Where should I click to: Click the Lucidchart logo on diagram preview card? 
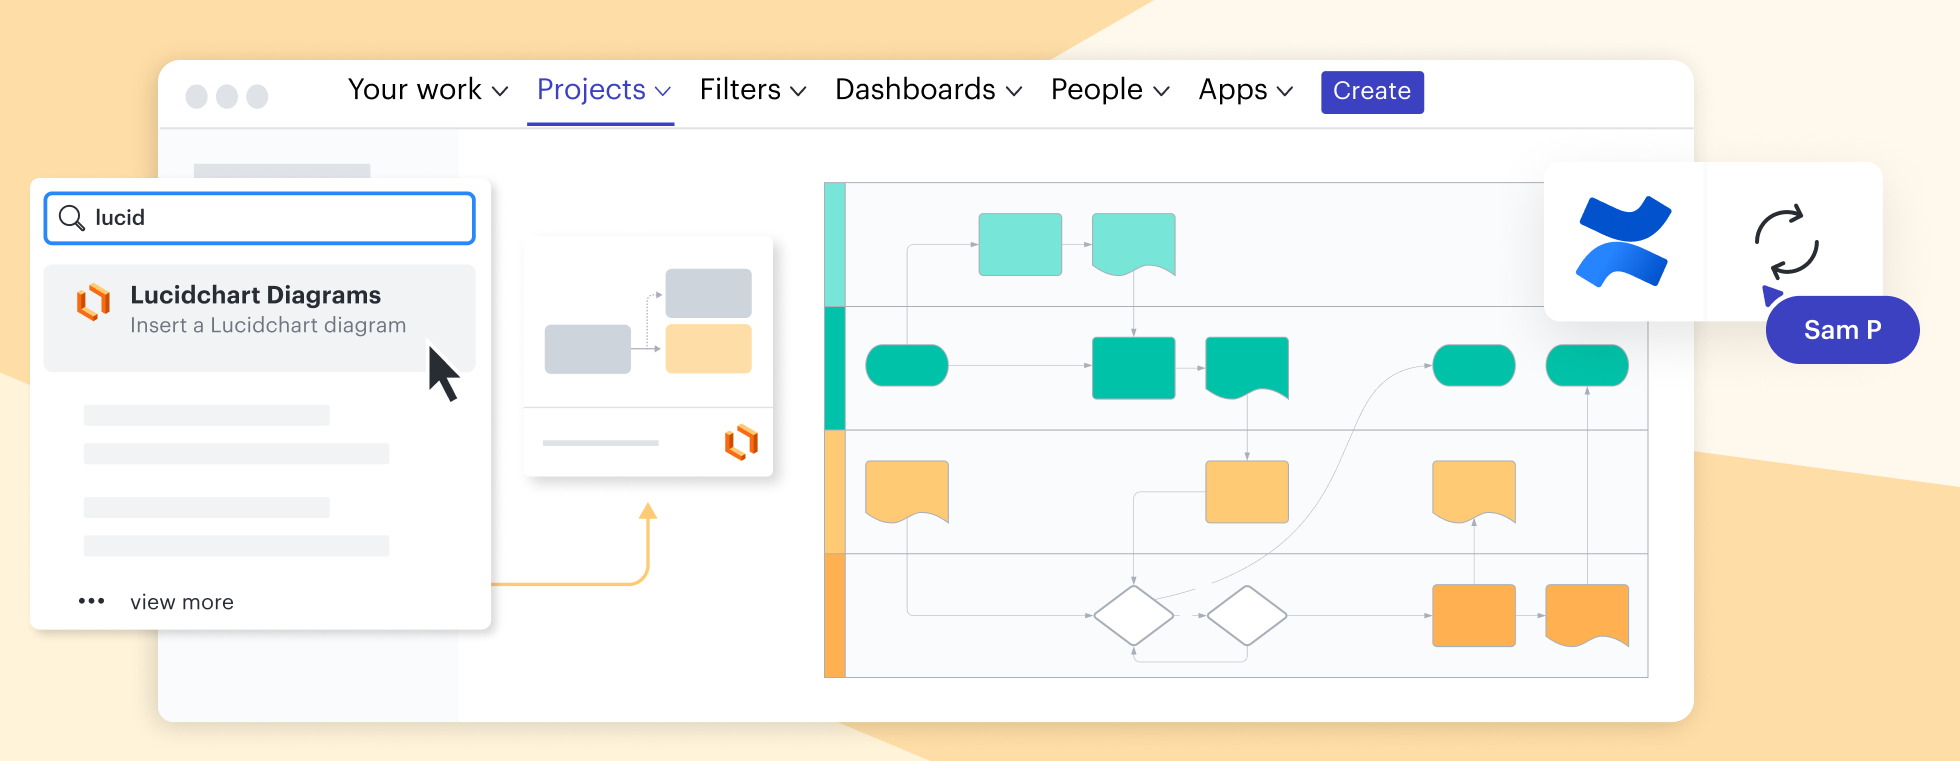[x=741, y=442]
